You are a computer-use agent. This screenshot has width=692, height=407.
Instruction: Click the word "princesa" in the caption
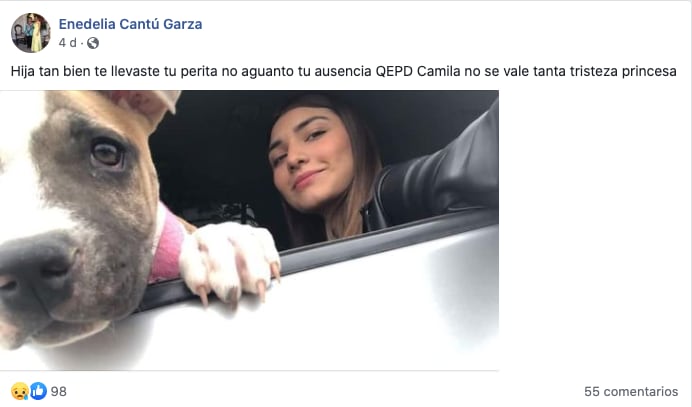649,72
